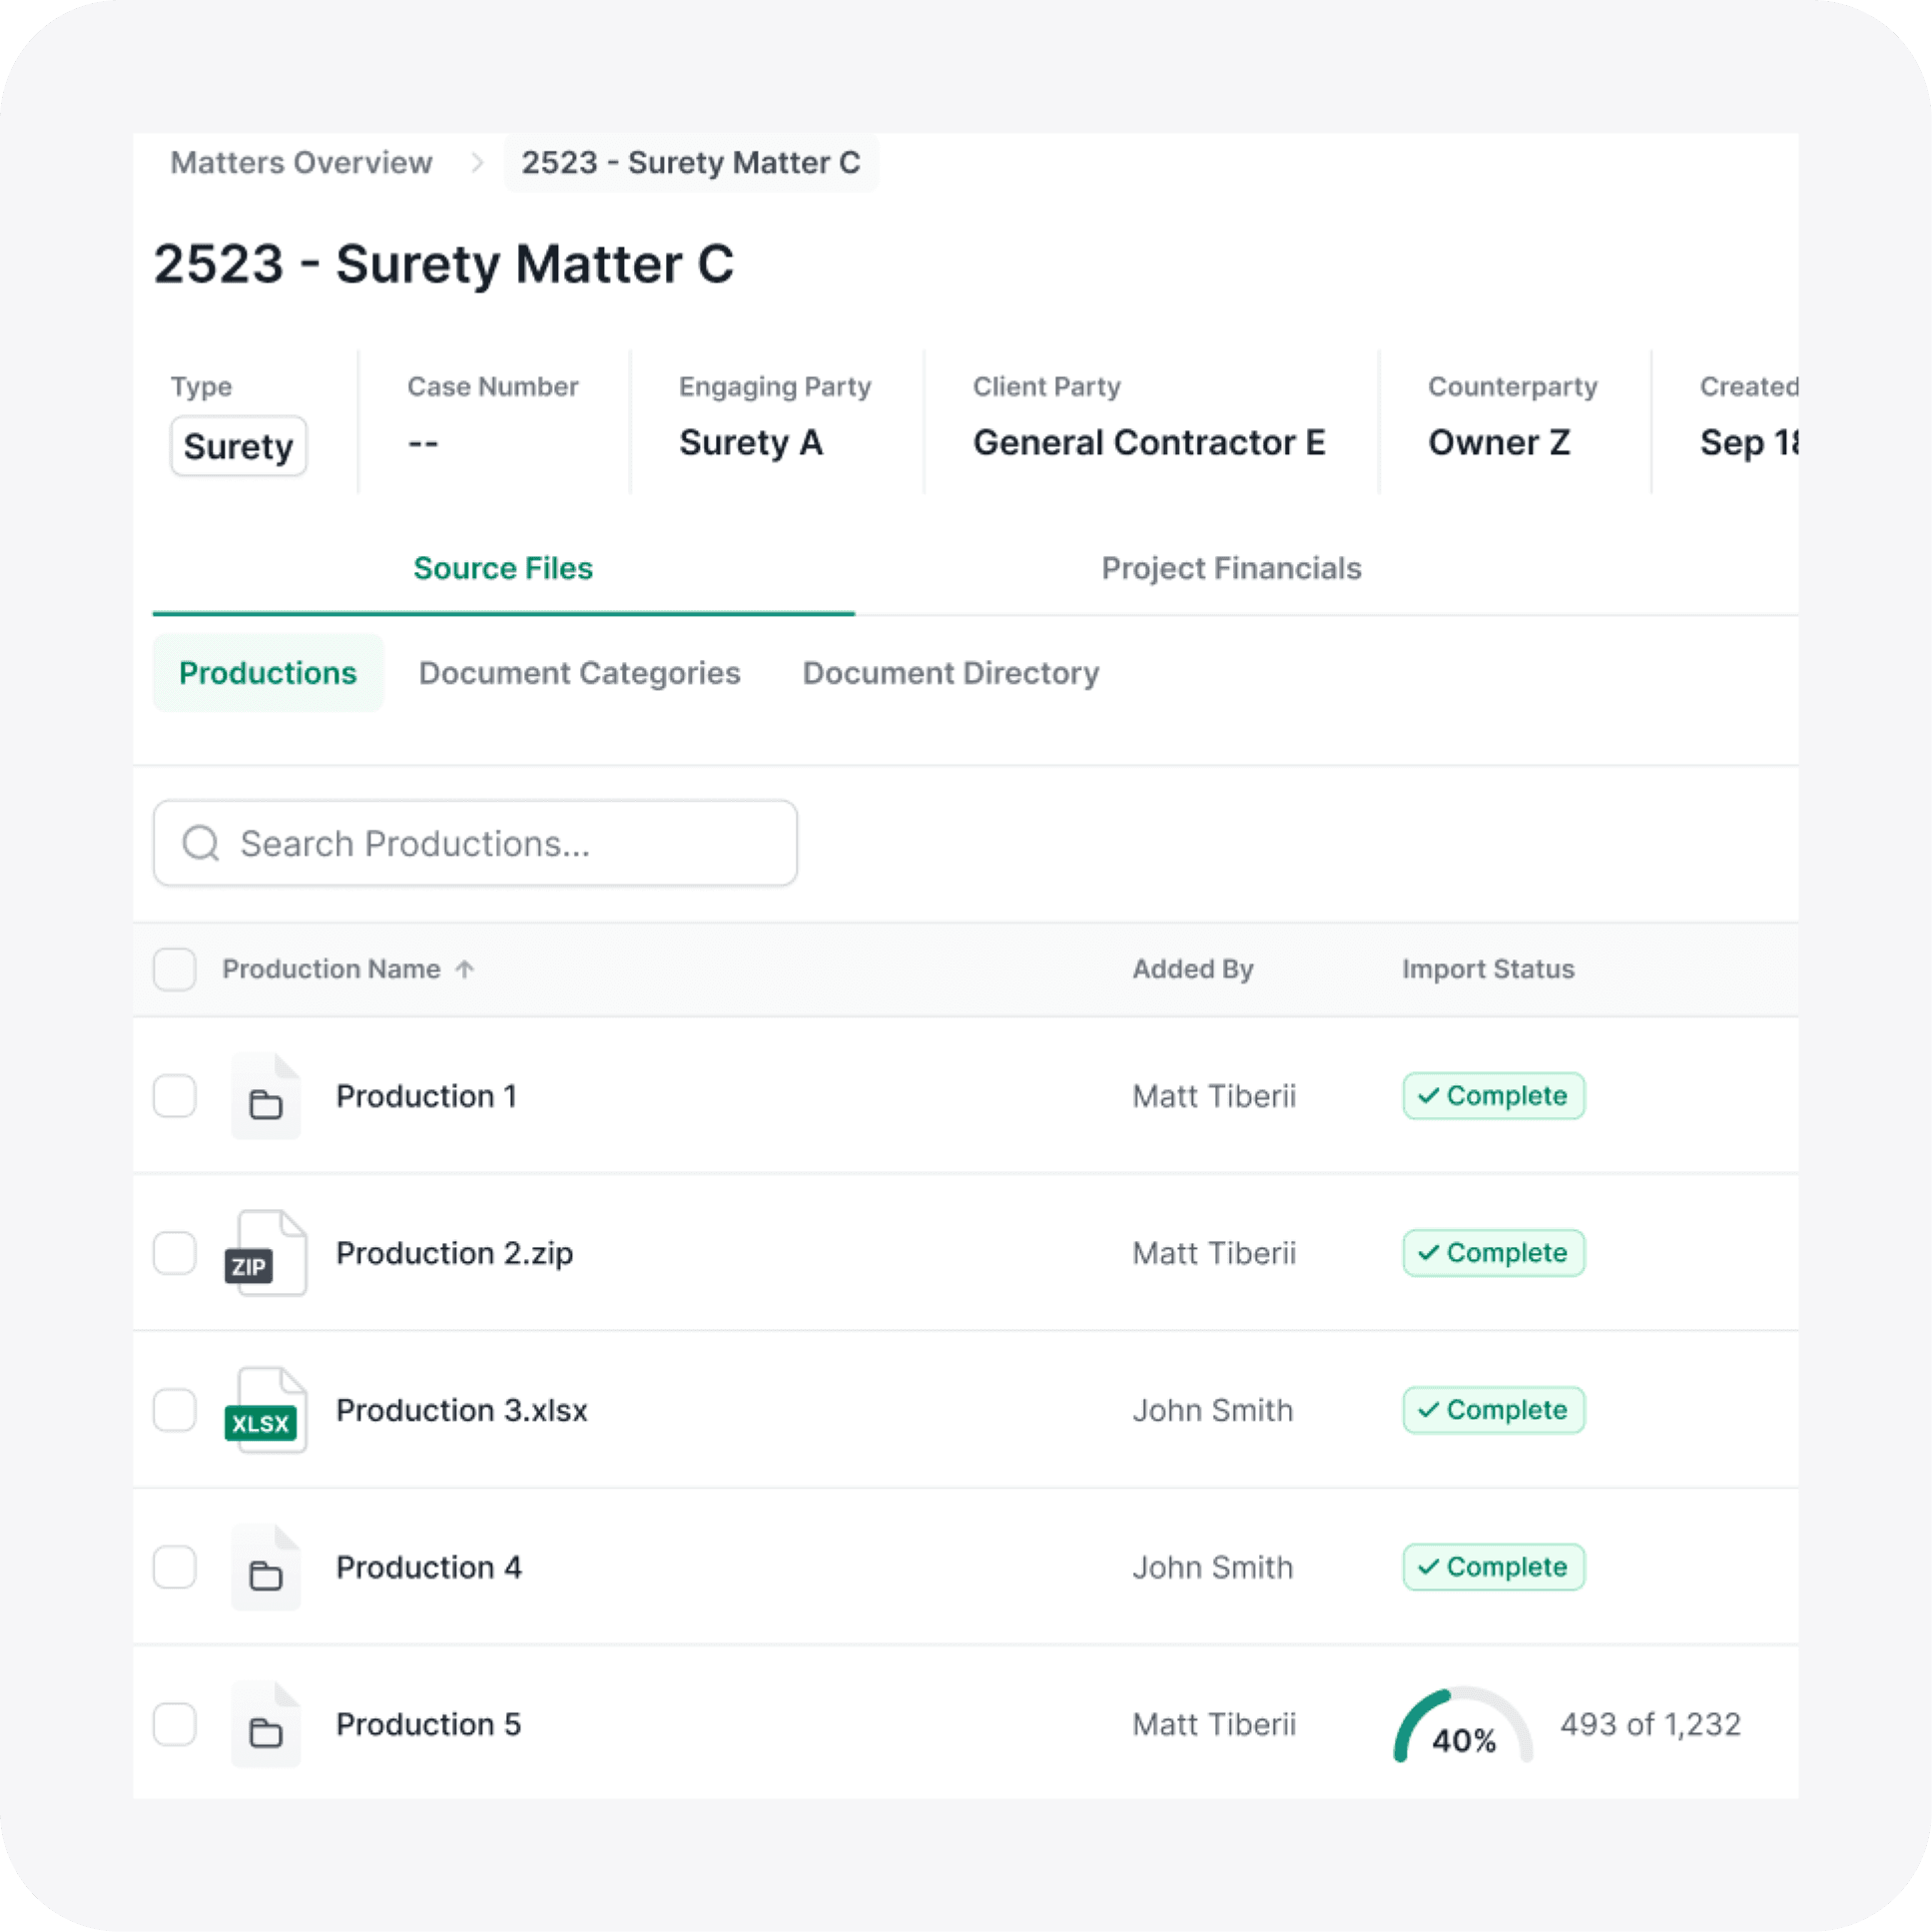Select the Production 5 row checkbox
The height and width of the screenshot is (1932, 1932).
point(174,1724)
